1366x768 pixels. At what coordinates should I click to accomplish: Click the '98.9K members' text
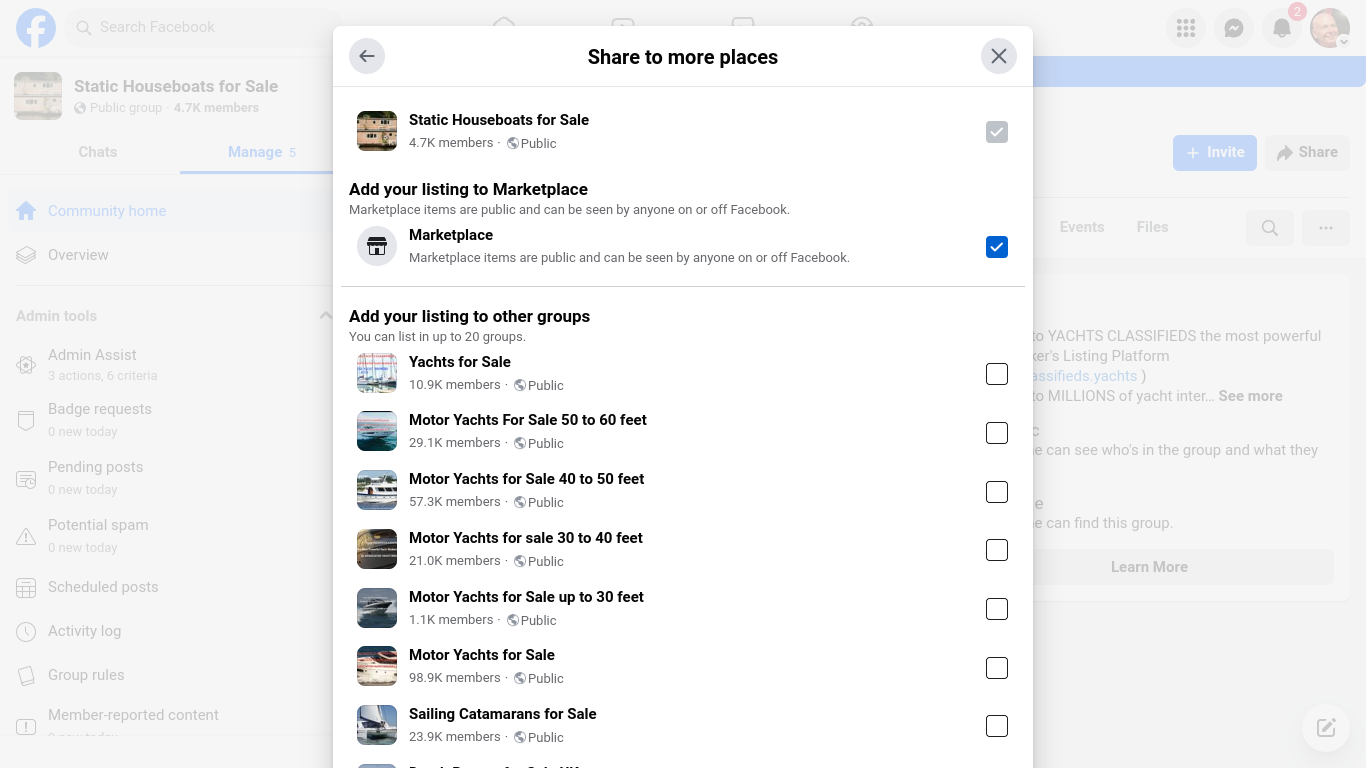455,678
